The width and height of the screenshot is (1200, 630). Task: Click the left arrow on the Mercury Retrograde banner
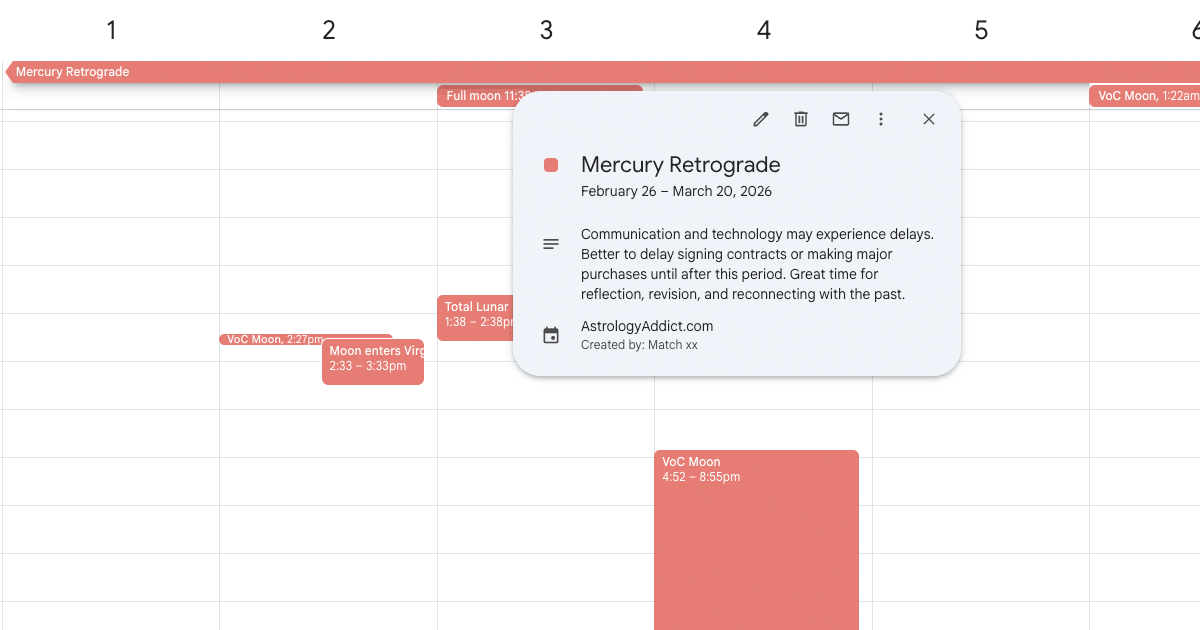pos(8,71)
